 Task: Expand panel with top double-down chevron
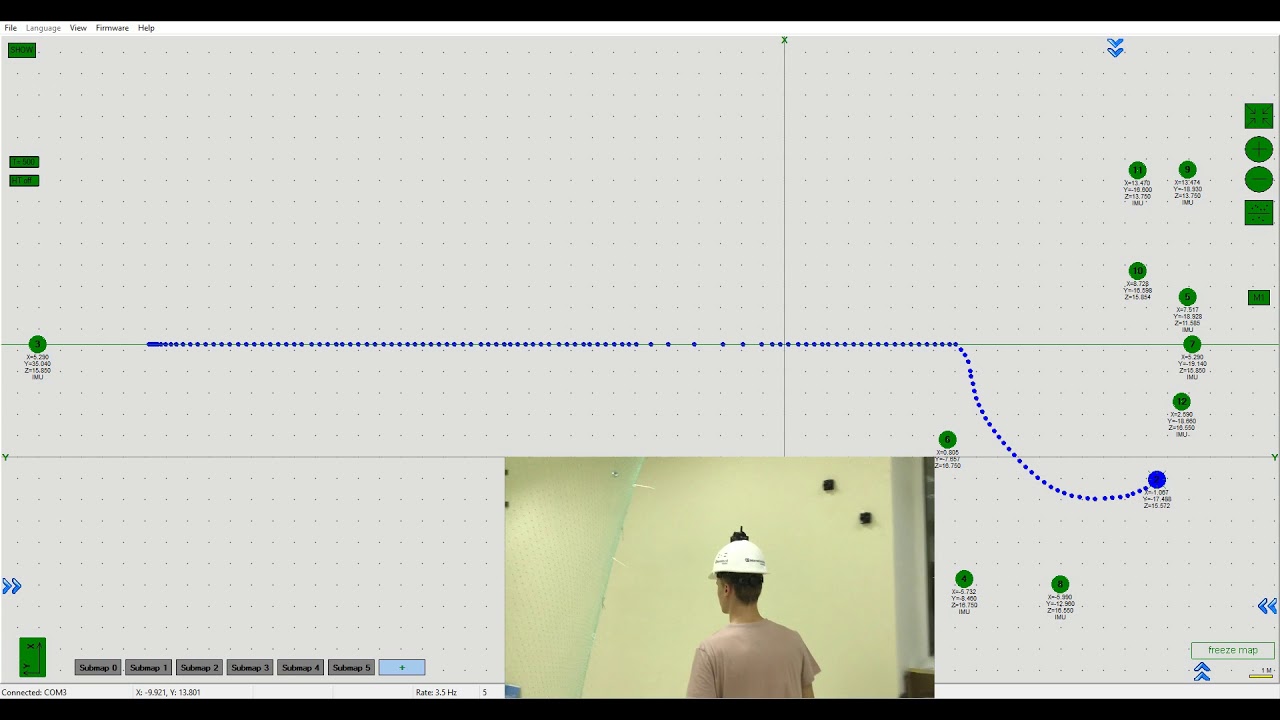point(1115,48)
